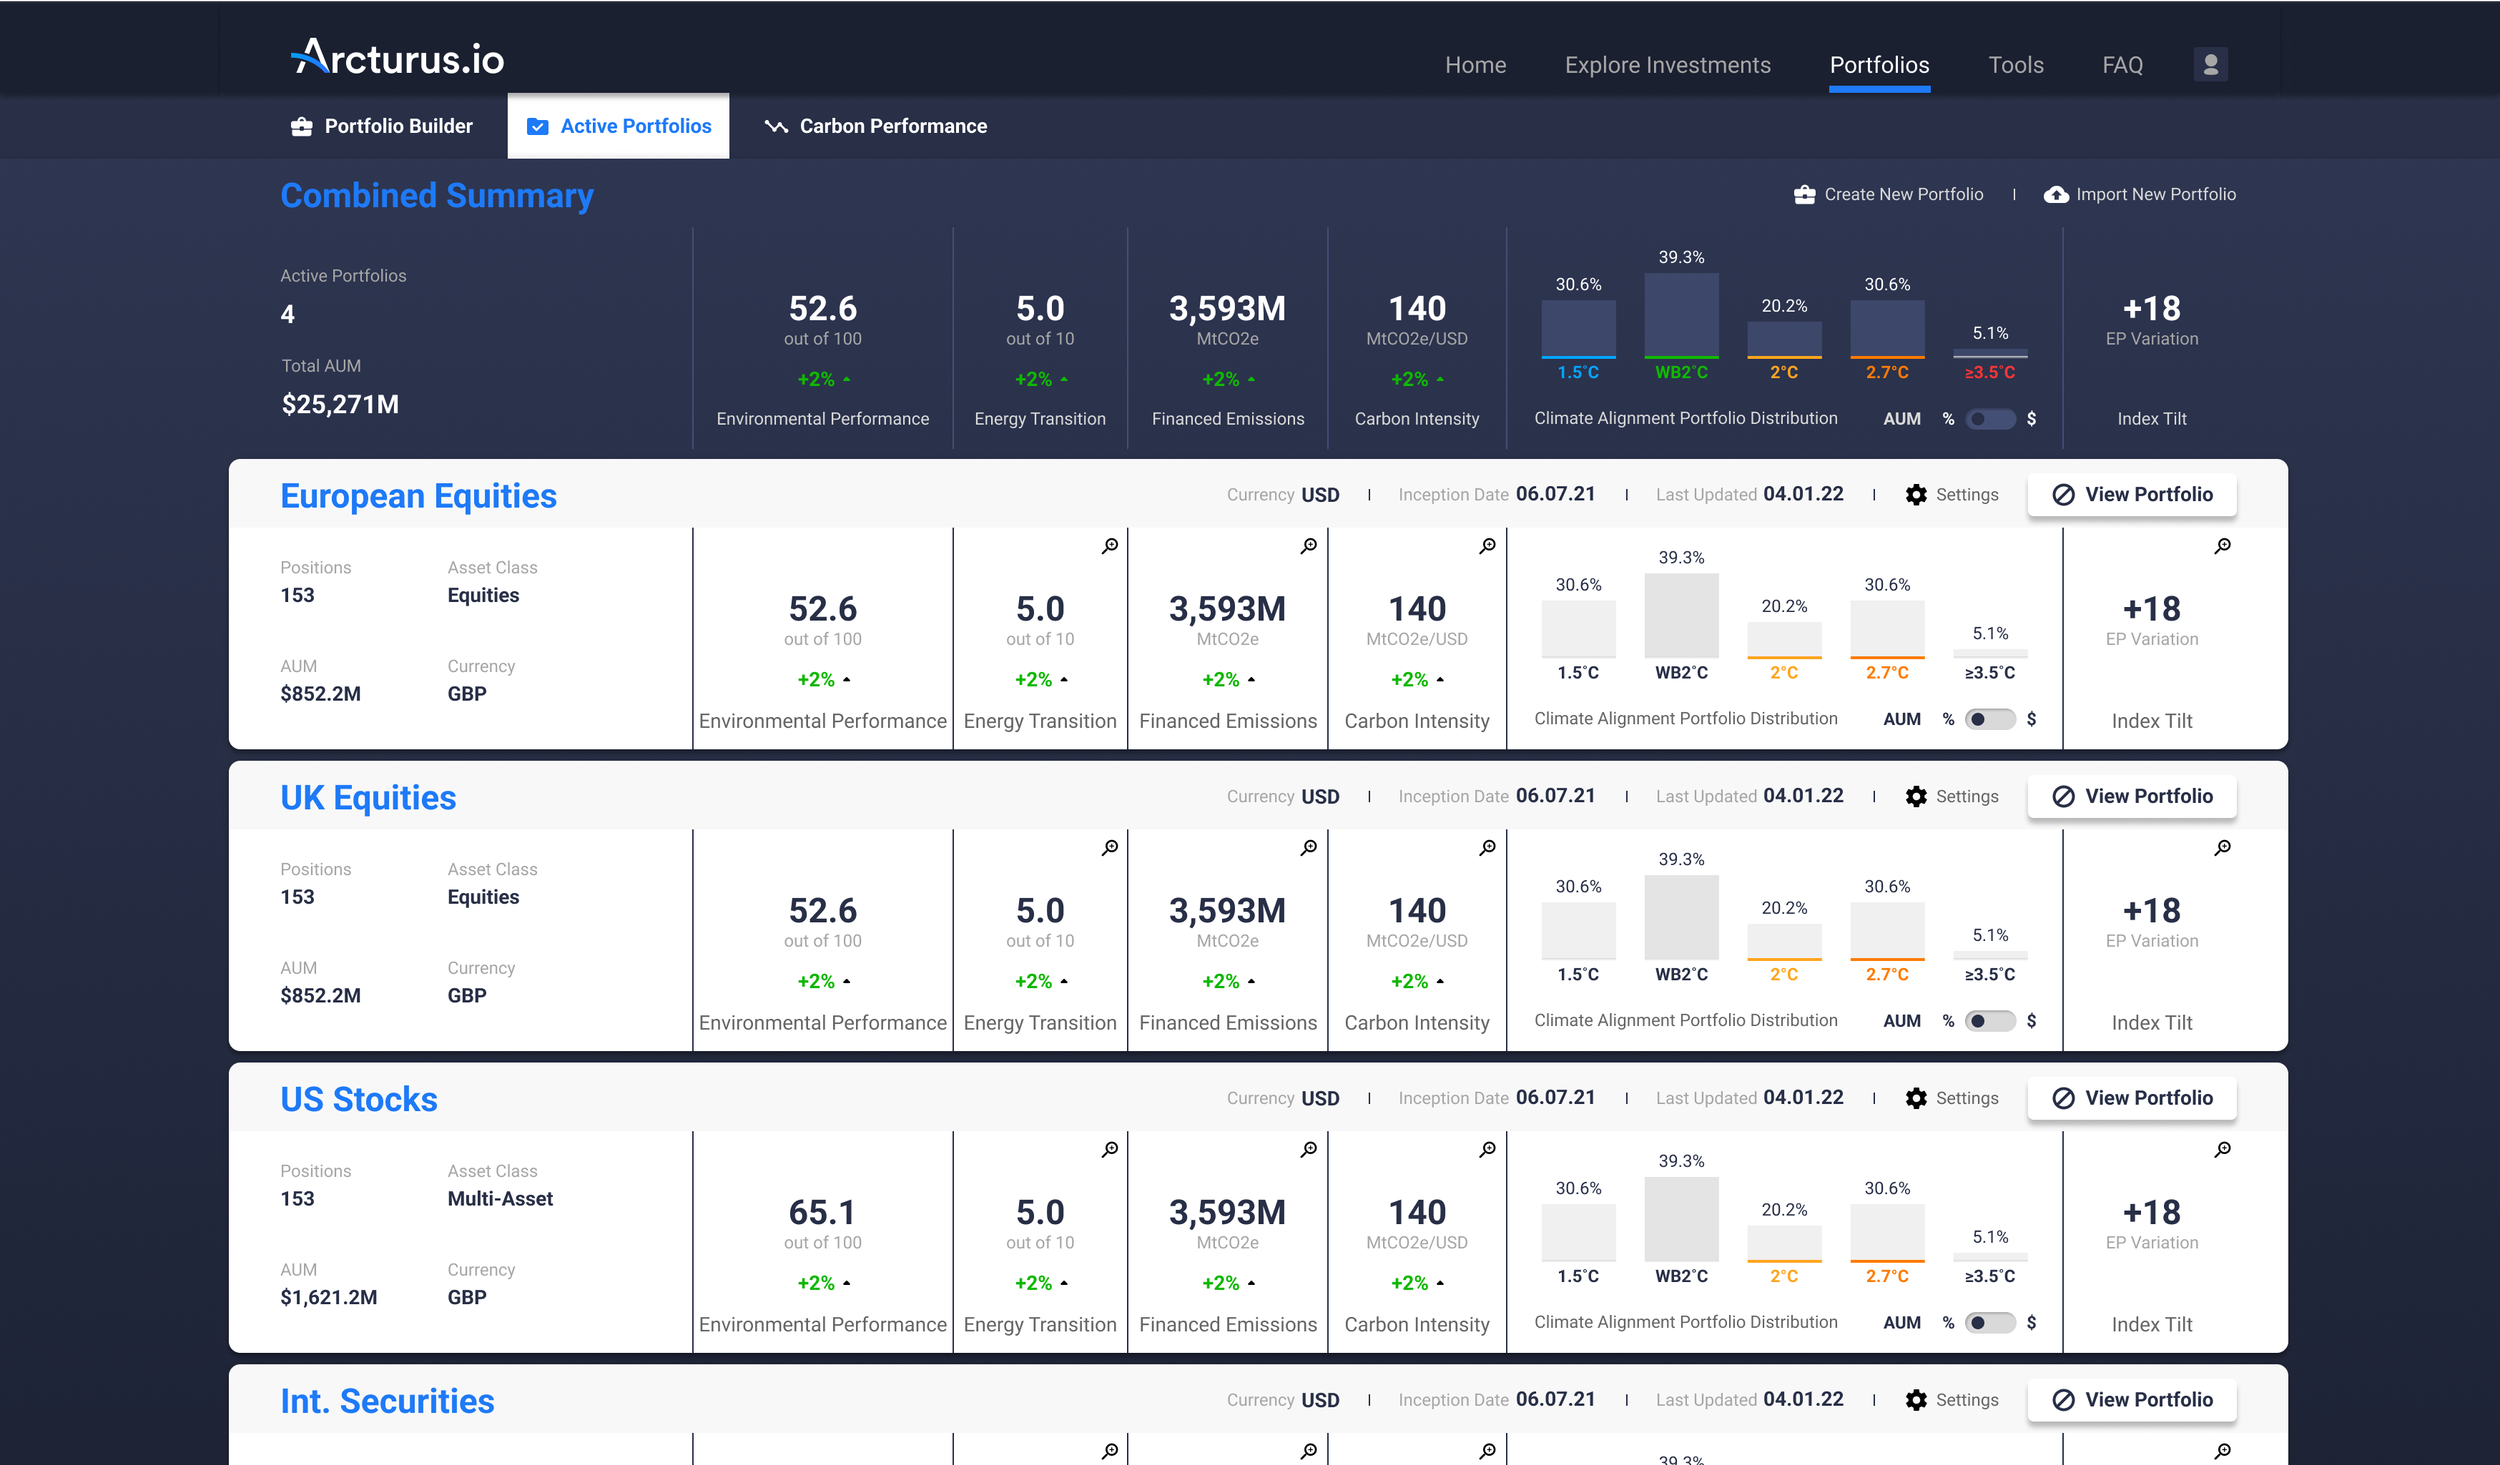The image size is (2500, 1465).
Task: Open the Carbon Performance tab
Action: point(876,126)
